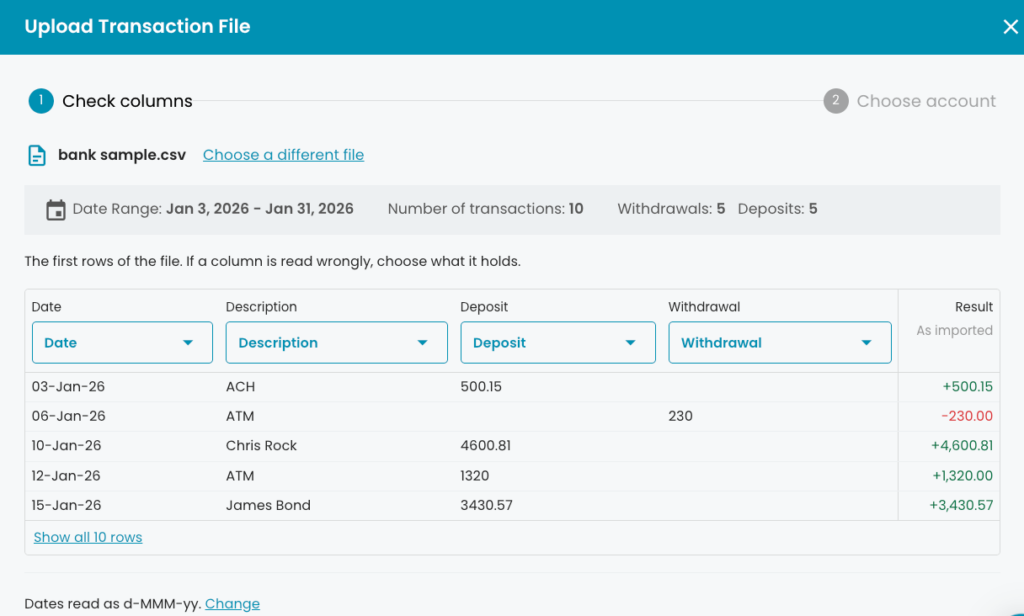
Task: Click the Deposit column header label
Action: click(x=484, y=307)
